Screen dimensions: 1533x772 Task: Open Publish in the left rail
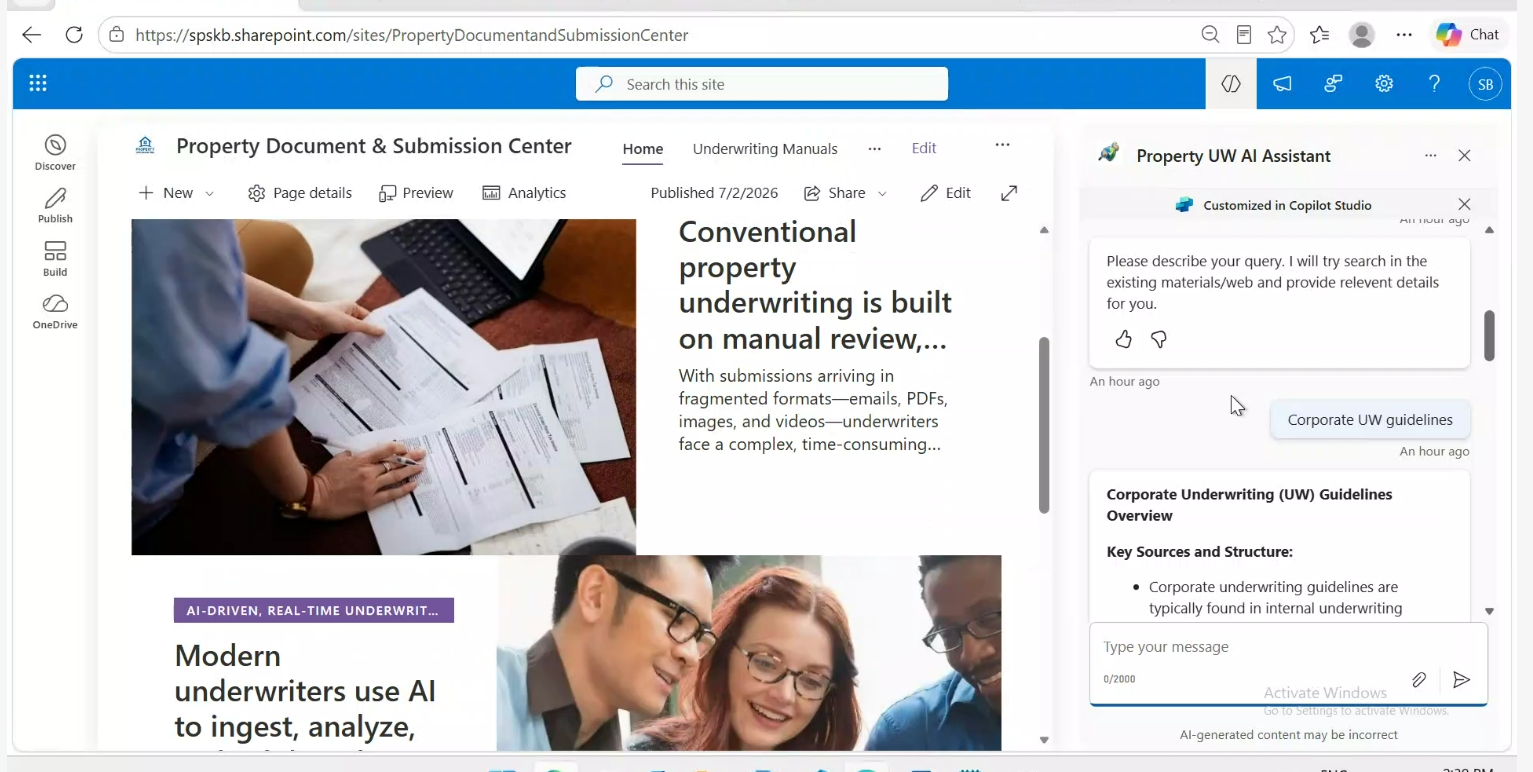click(55, 206)
